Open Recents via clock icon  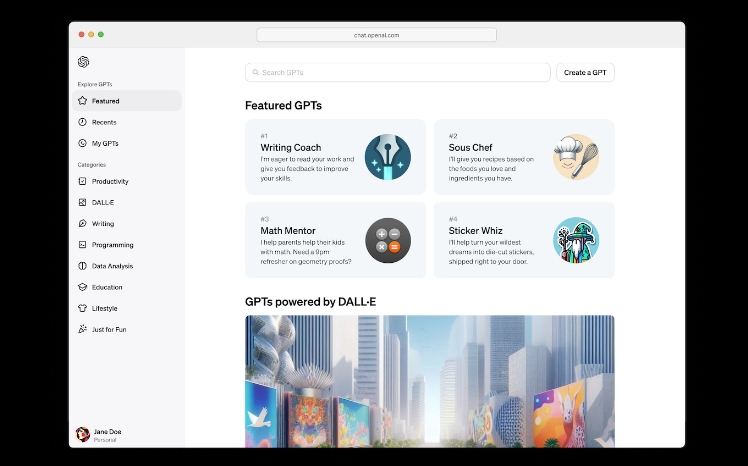(x=83, y=122)
